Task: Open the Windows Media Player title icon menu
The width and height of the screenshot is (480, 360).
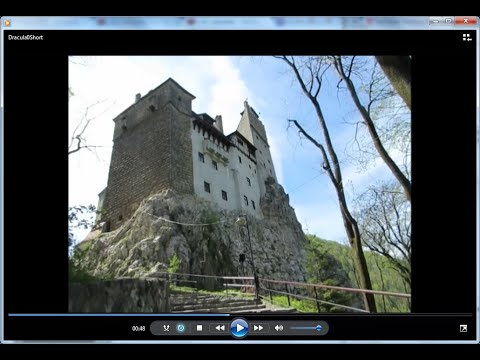Action: [x=7, y=23]
